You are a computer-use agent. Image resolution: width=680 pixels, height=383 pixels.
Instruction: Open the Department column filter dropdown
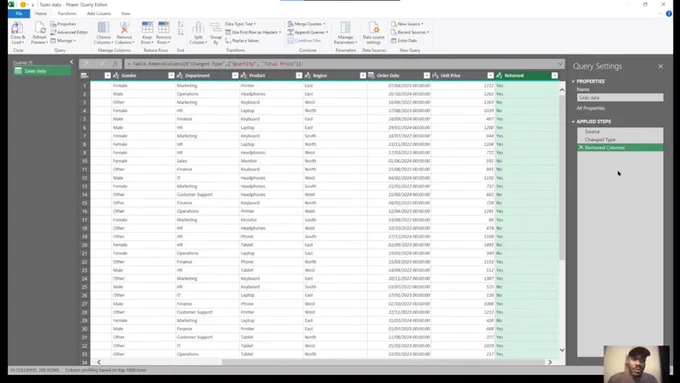pyautogui.click(x=235, y=75)
